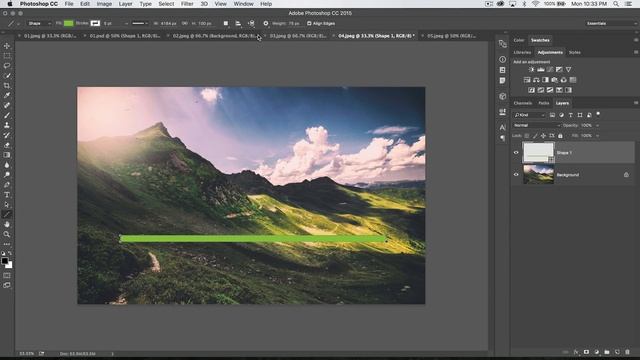The width and height of the screenshot is (640, 360).
Task: Open the shape Fill color swatch
Action: pyautogui.click(x=69, y=23)
